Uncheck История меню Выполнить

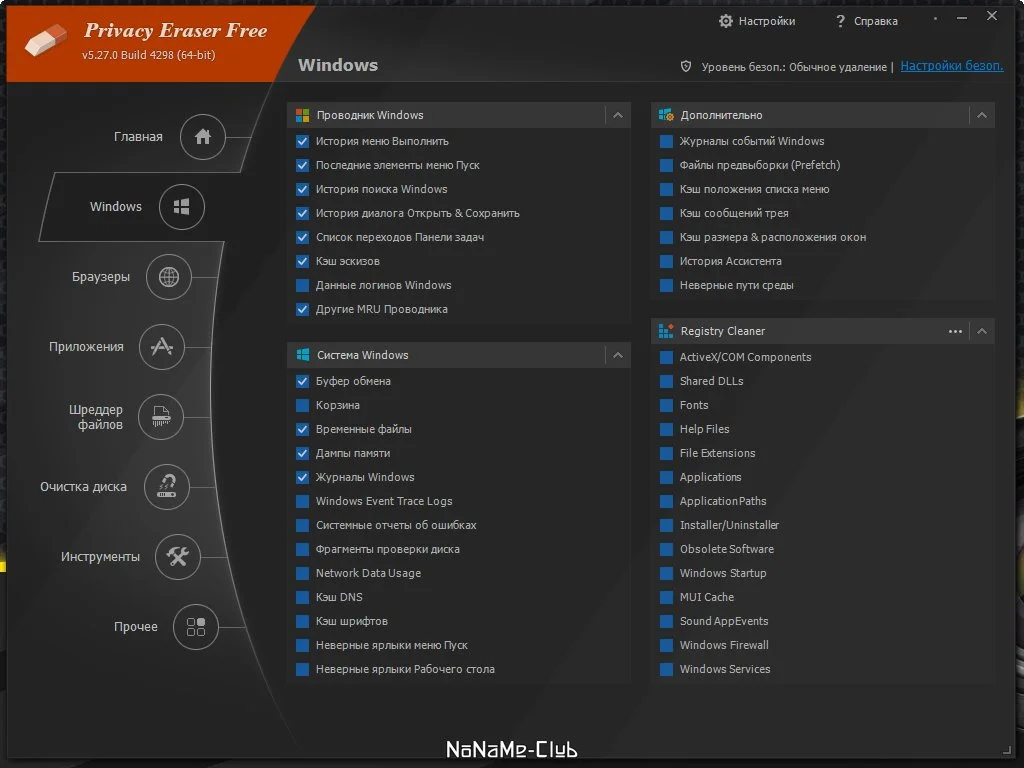pos(302,141)
